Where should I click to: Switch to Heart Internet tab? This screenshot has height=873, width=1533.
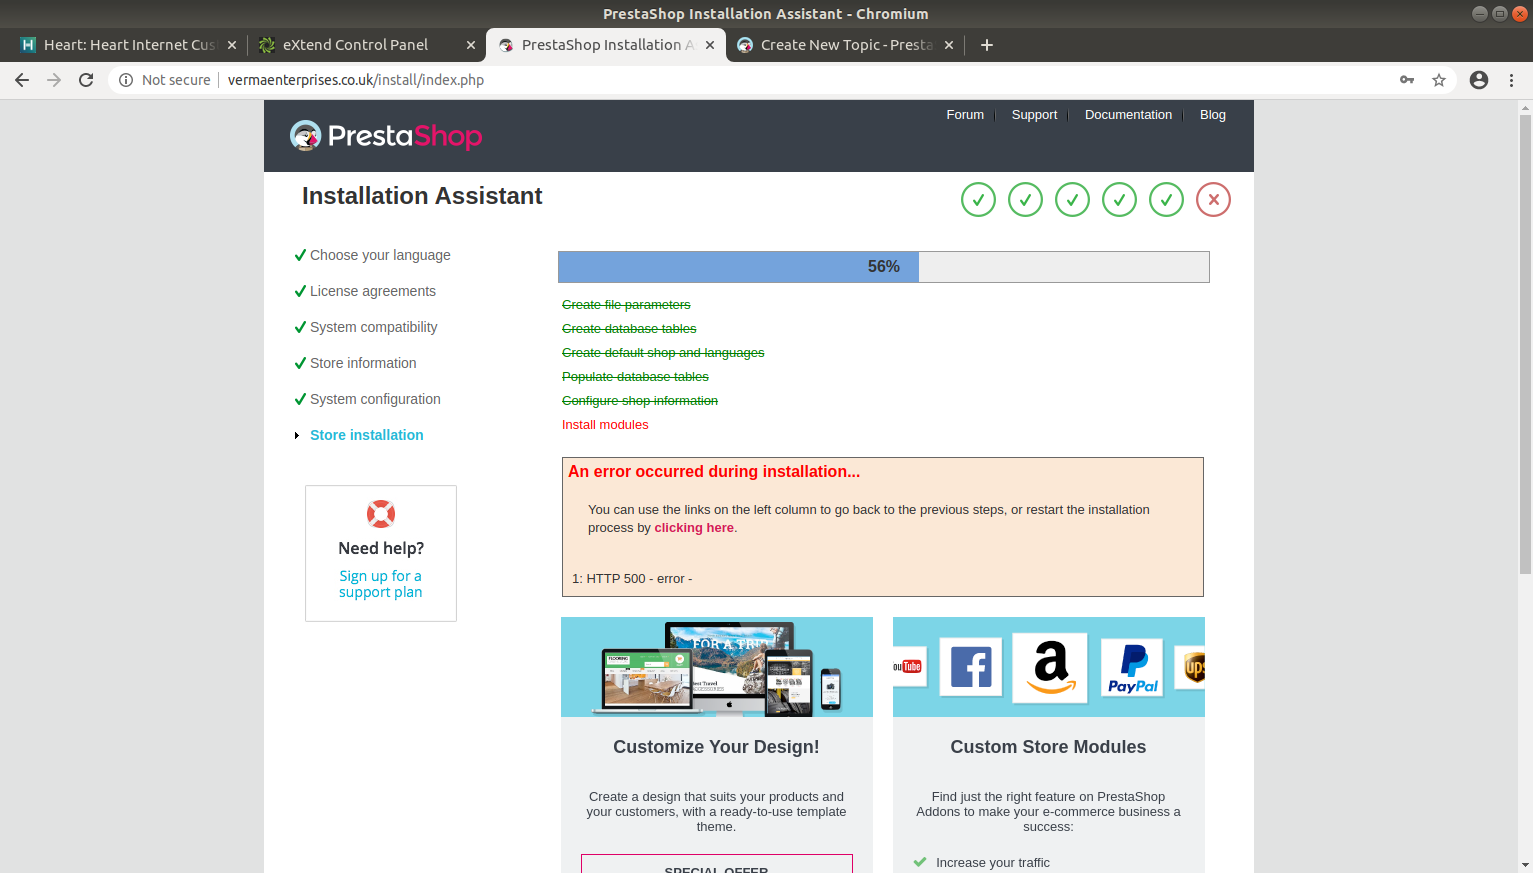pyautogui.click(x=127, y=45)
